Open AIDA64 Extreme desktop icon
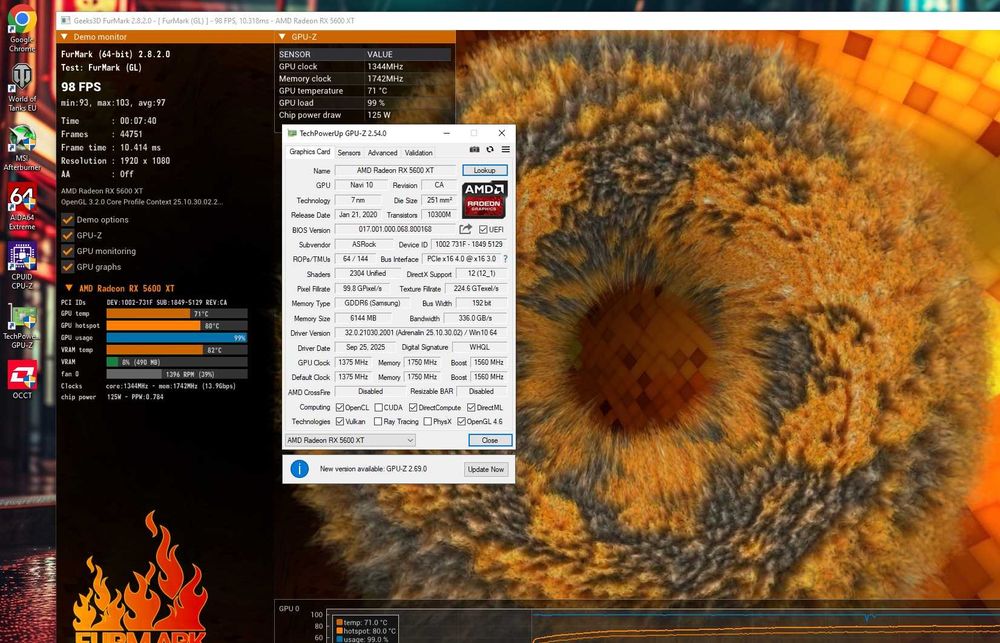 coord(22,207)
